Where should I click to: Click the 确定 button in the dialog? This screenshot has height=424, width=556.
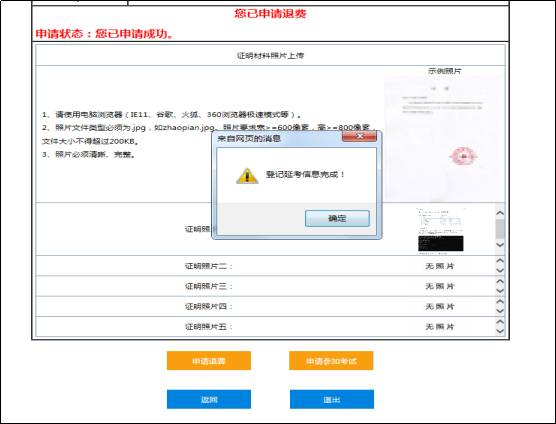point(337,218)
